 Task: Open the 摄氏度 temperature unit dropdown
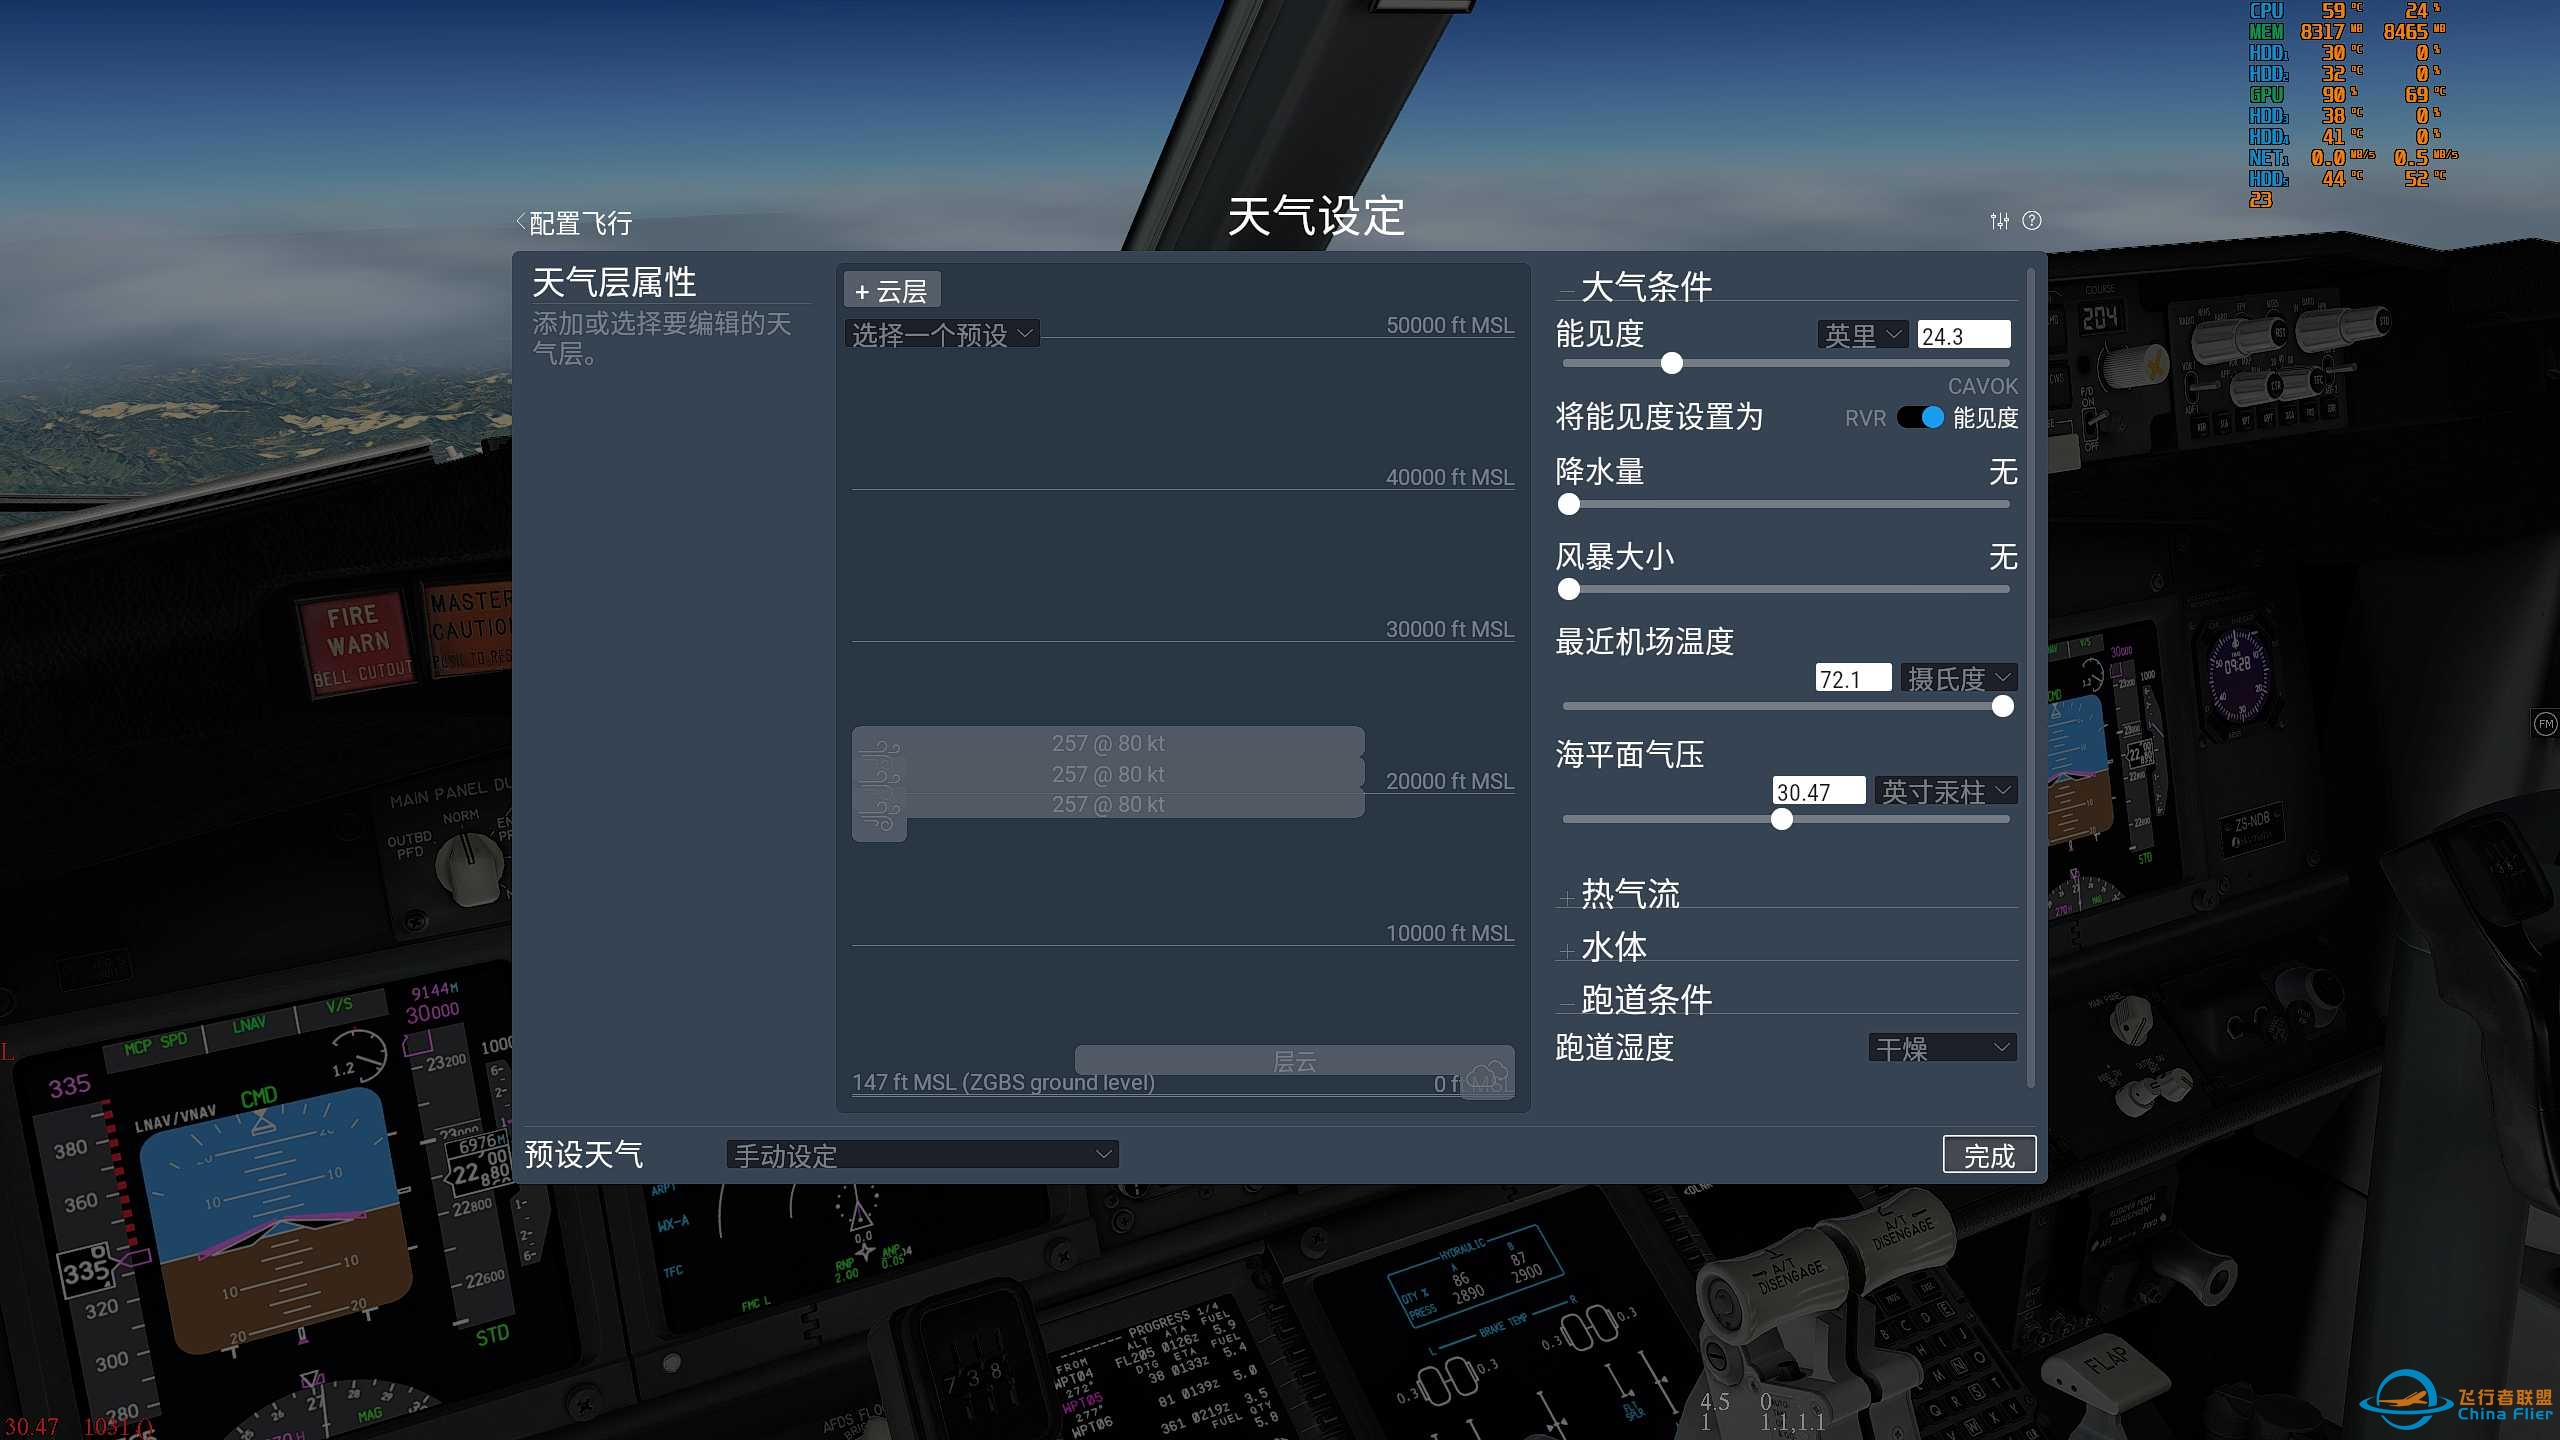pyautogui.click(x=1958, y=678)
